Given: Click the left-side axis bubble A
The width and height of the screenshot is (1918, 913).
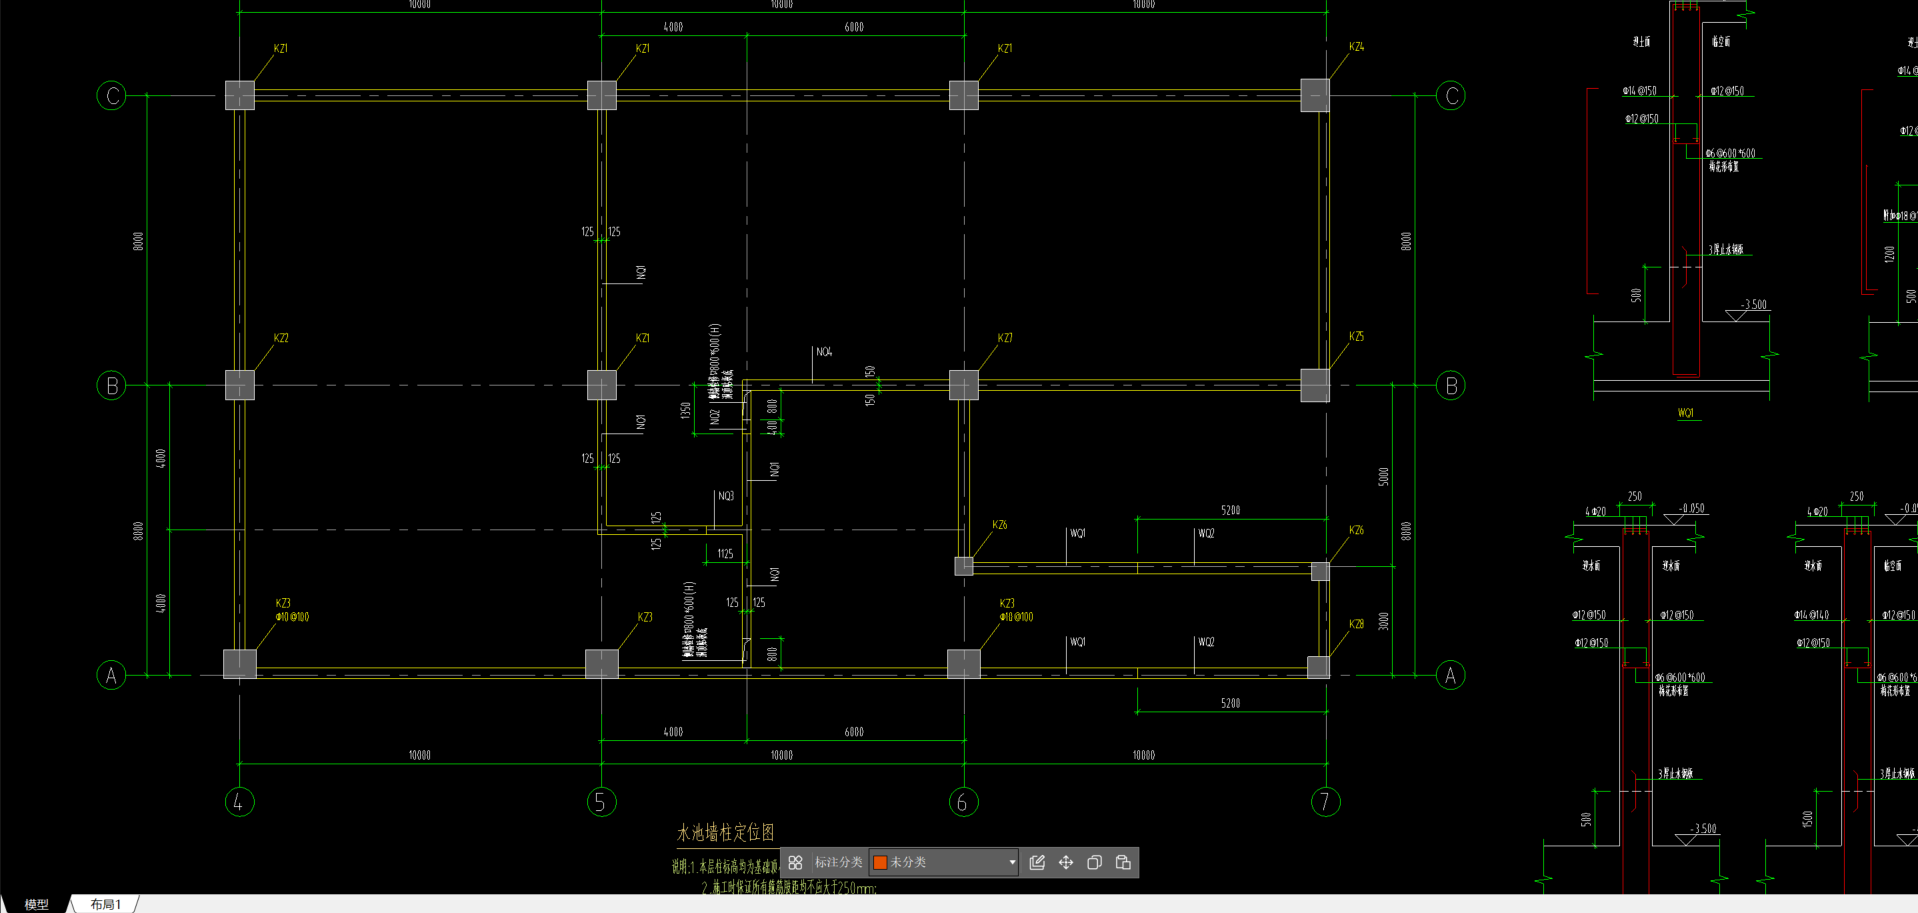Looking at the screenshot, I should coord(111,675).
